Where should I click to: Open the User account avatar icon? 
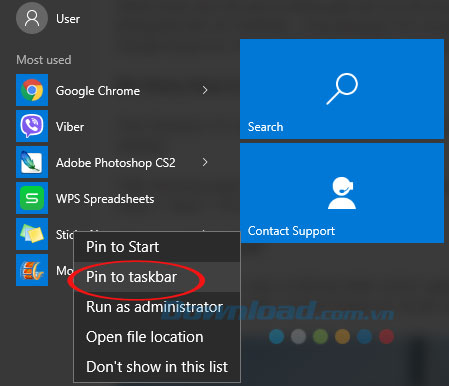32,18
